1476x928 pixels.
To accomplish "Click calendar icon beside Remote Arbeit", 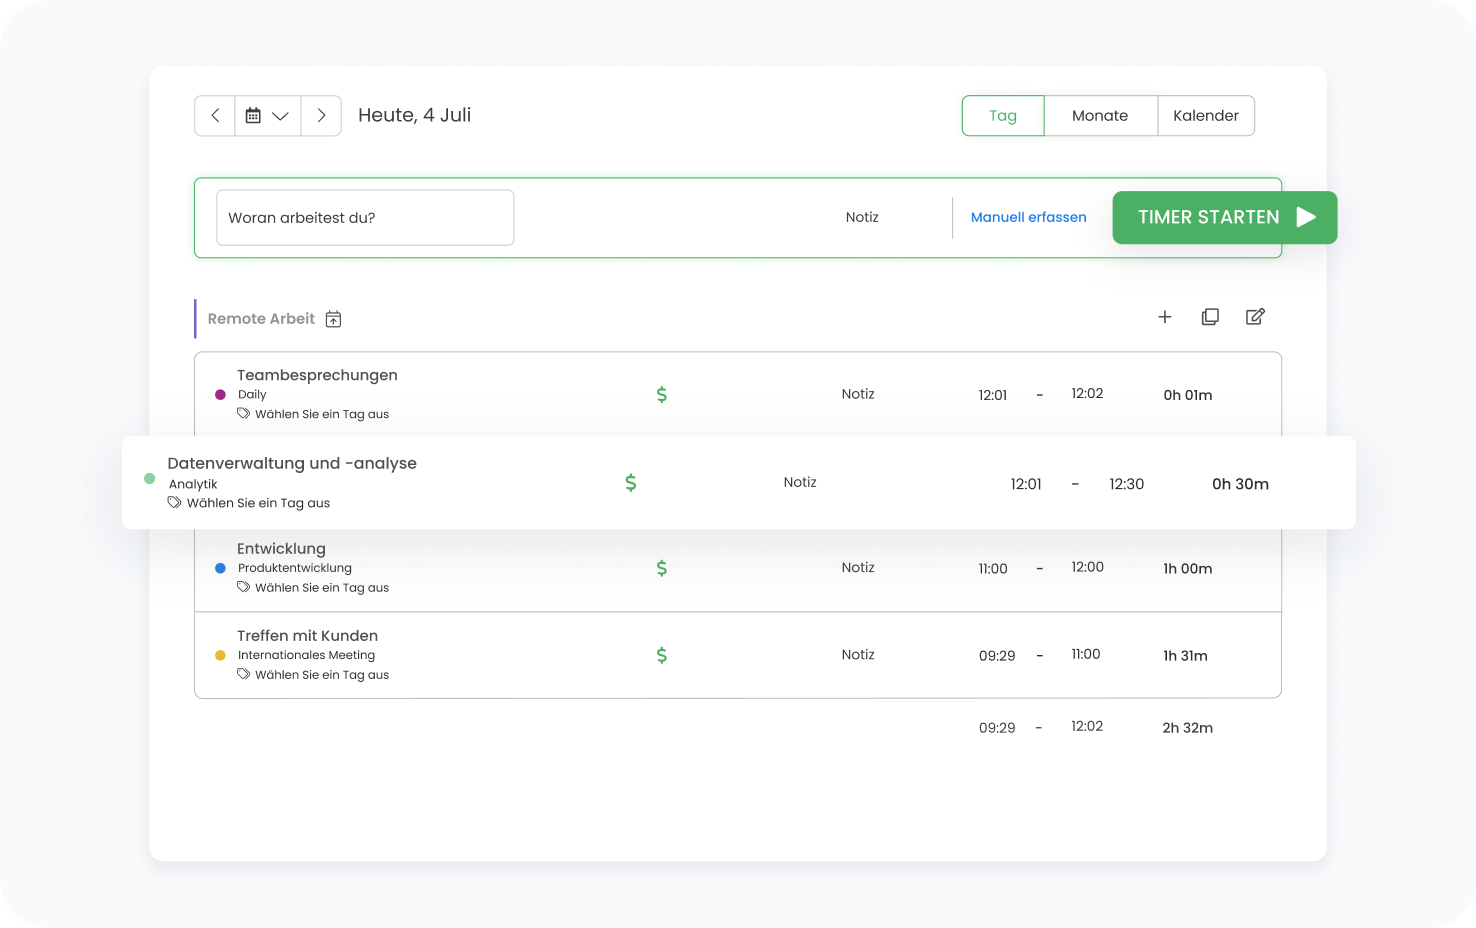I will pyautogui.click(x=334, y=319).
